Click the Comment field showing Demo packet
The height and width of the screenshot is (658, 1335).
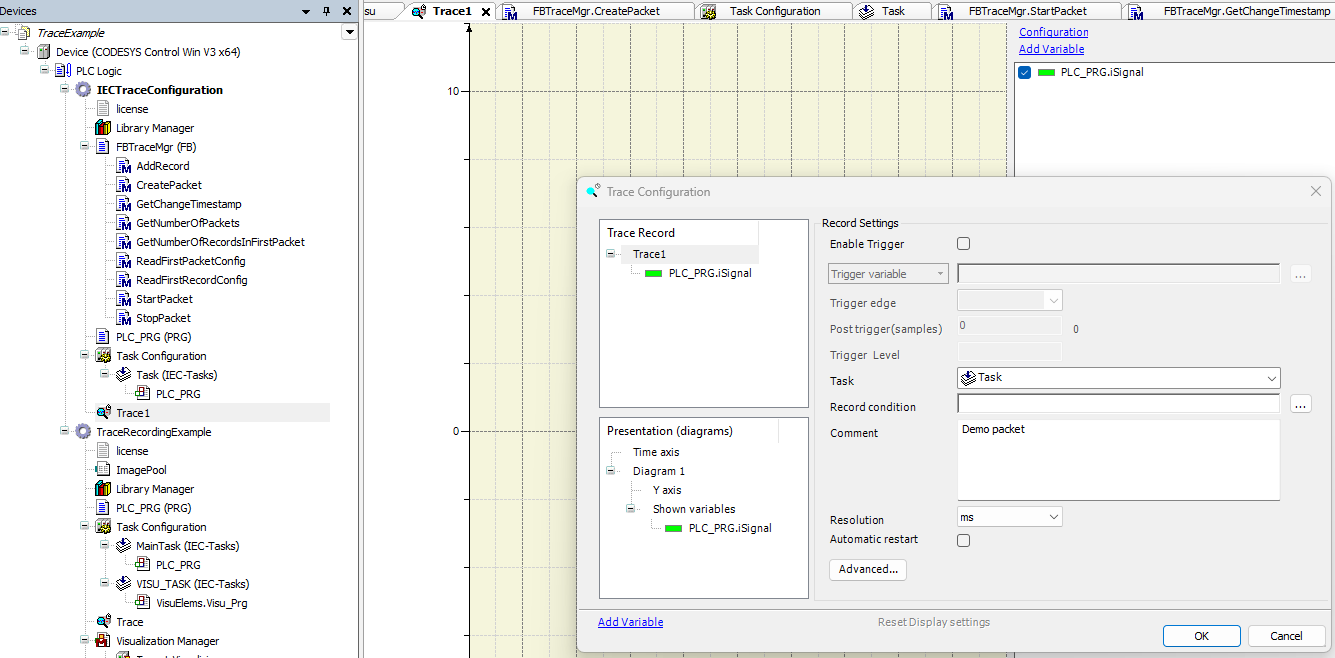tap(1117, 460)
